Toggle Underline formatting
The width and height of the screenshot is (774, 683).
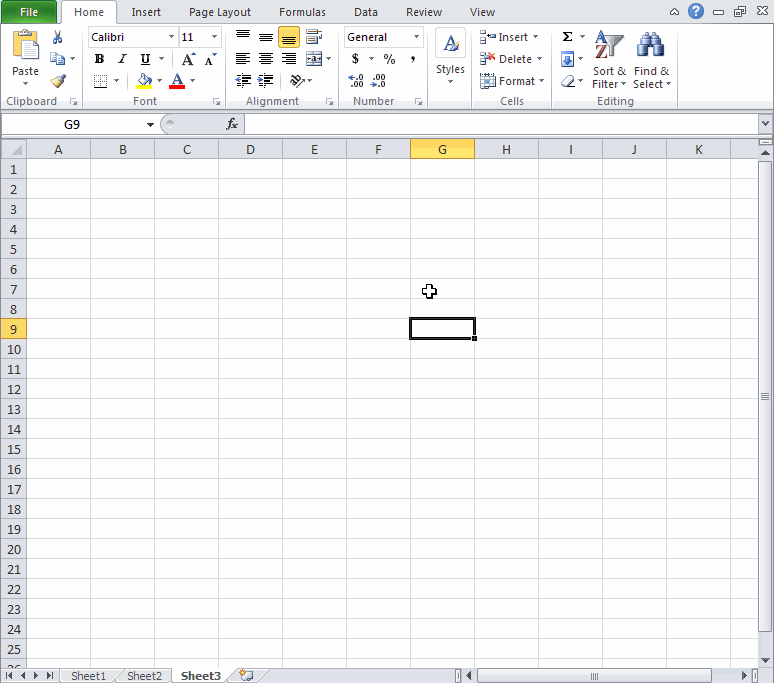coord(145,59)
